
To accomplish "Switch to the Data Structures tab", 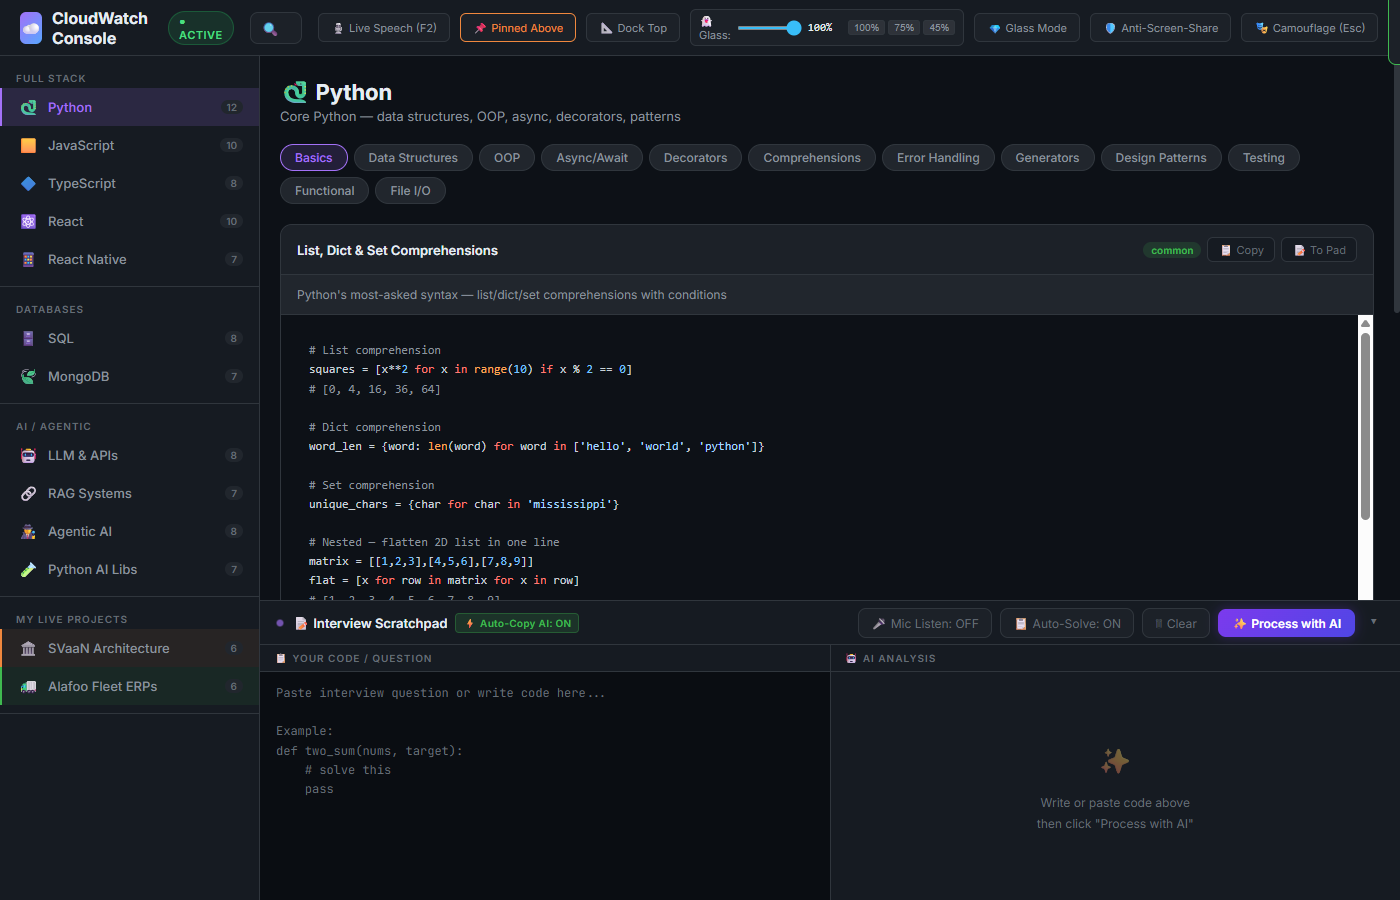I will [413, 158].
